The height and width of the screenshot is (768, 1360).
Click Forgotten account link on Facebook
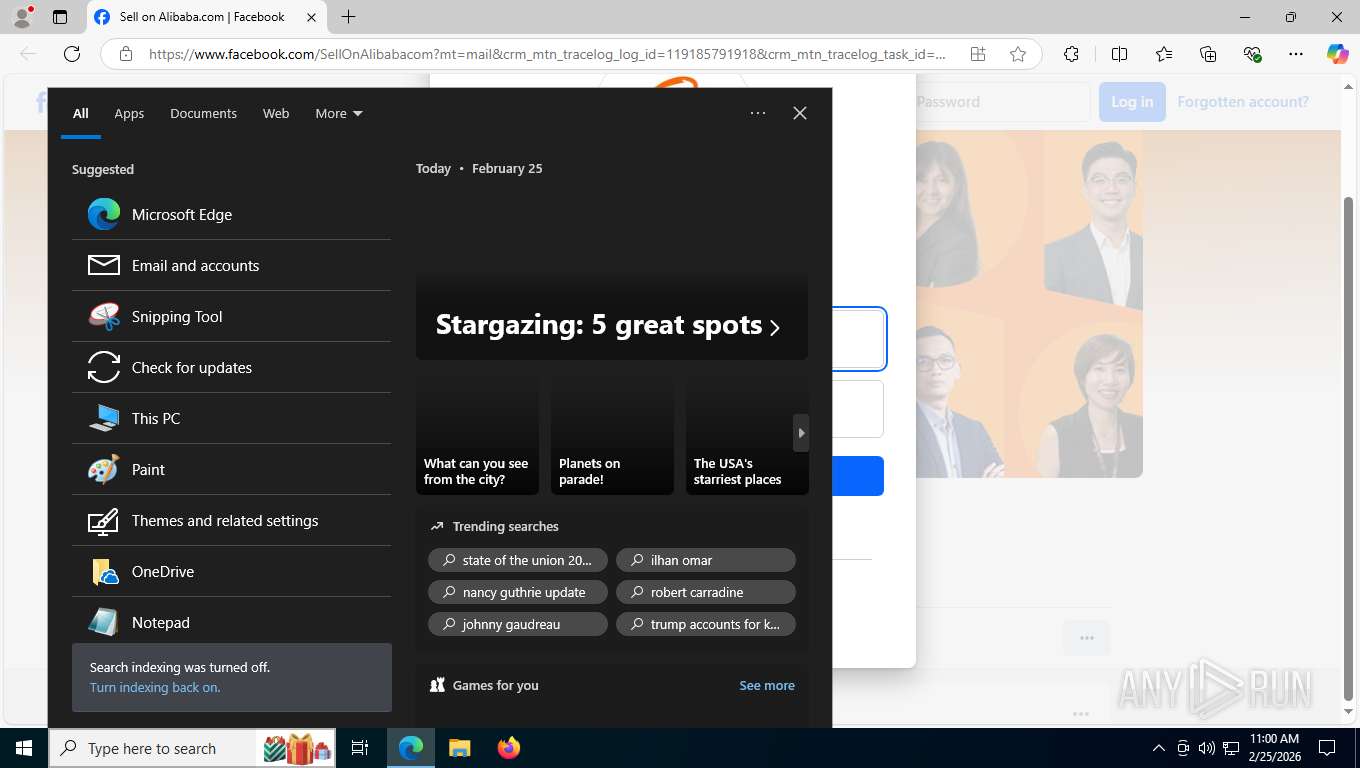pyautogui.click(x=1243, y=101)
